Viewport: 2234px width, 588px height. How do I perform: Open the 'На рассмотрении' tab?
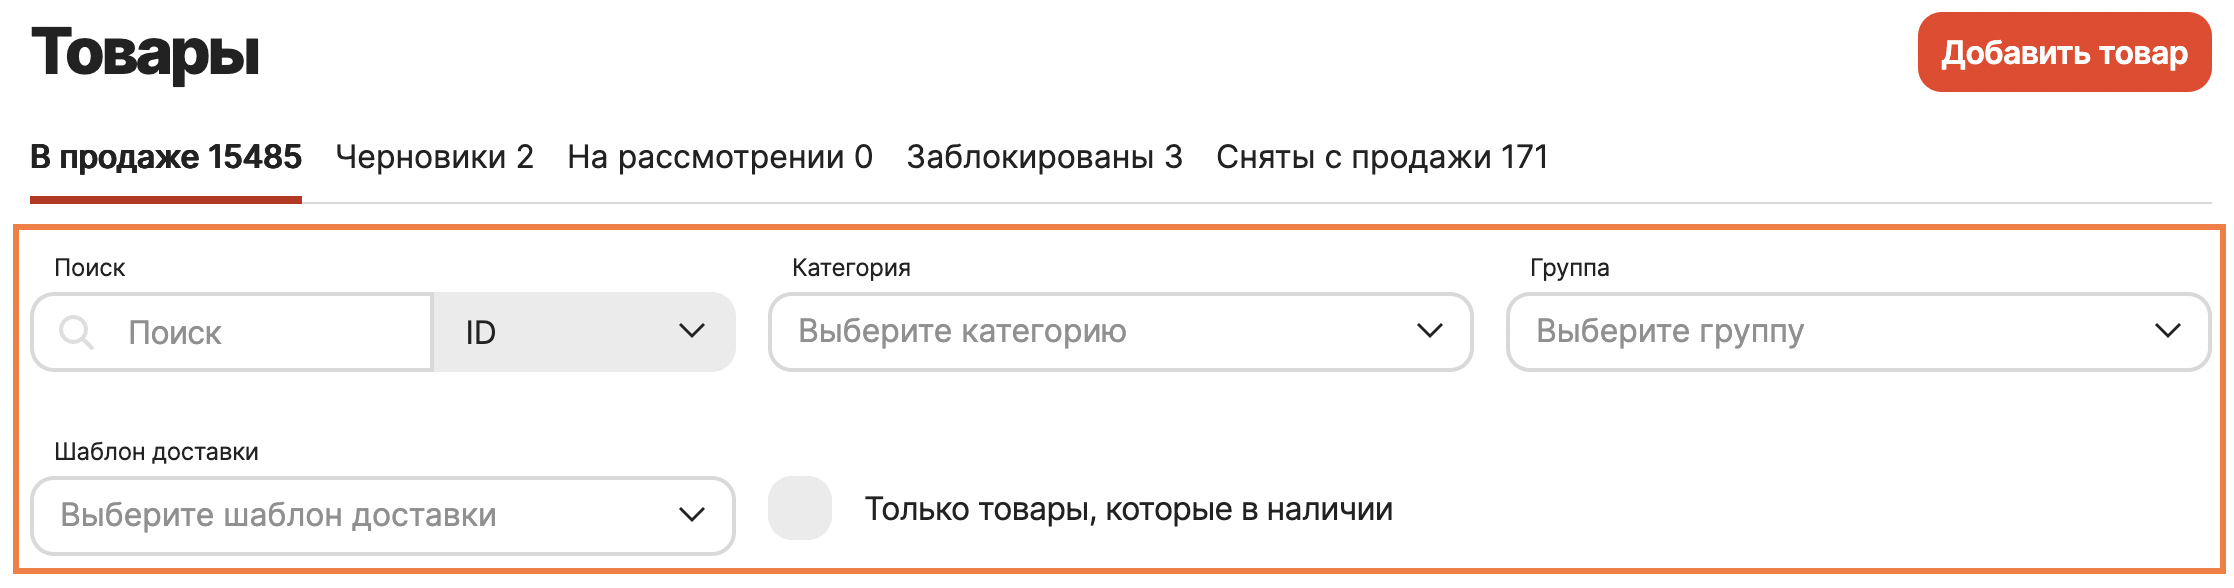pyautogui.click(x=719, y=156)
